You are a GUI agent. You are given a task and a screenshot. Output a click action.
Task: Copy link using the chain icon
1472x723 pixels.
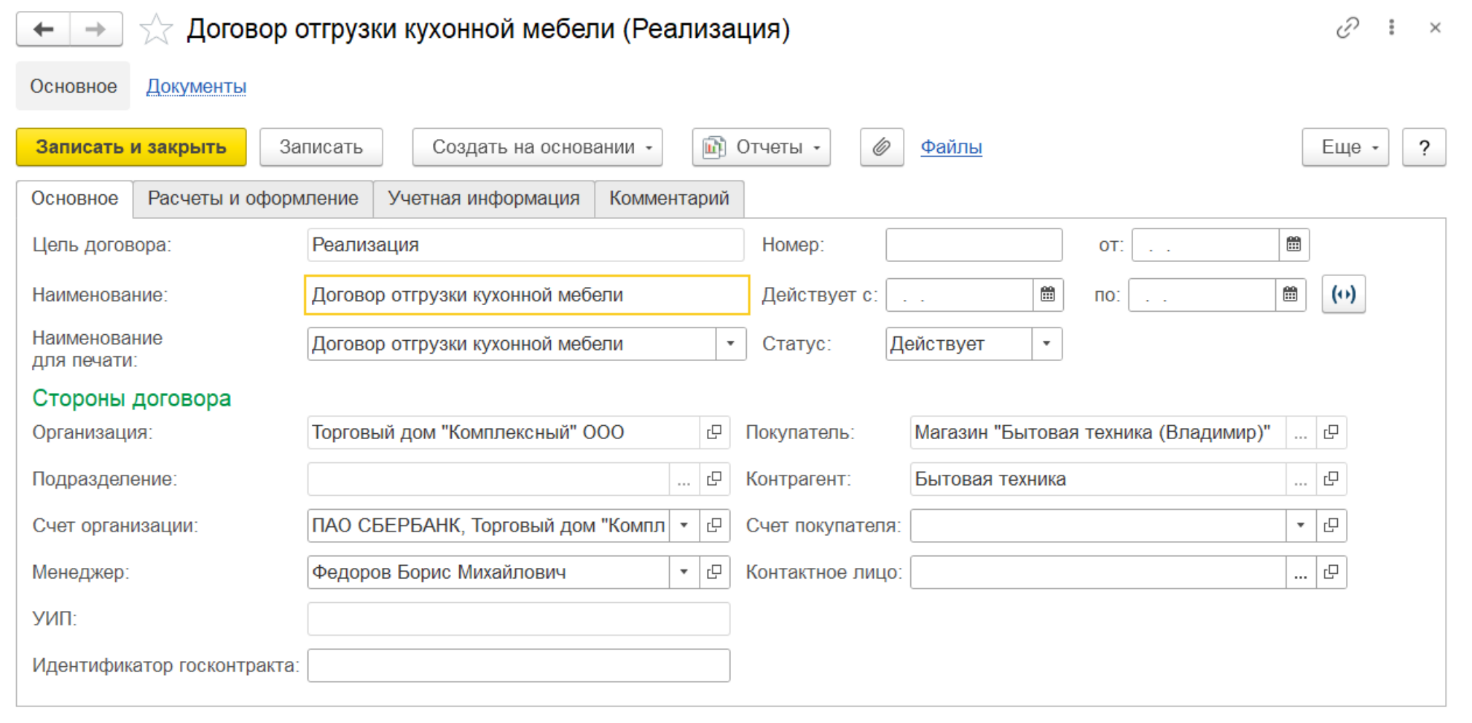coord(1347,29)
